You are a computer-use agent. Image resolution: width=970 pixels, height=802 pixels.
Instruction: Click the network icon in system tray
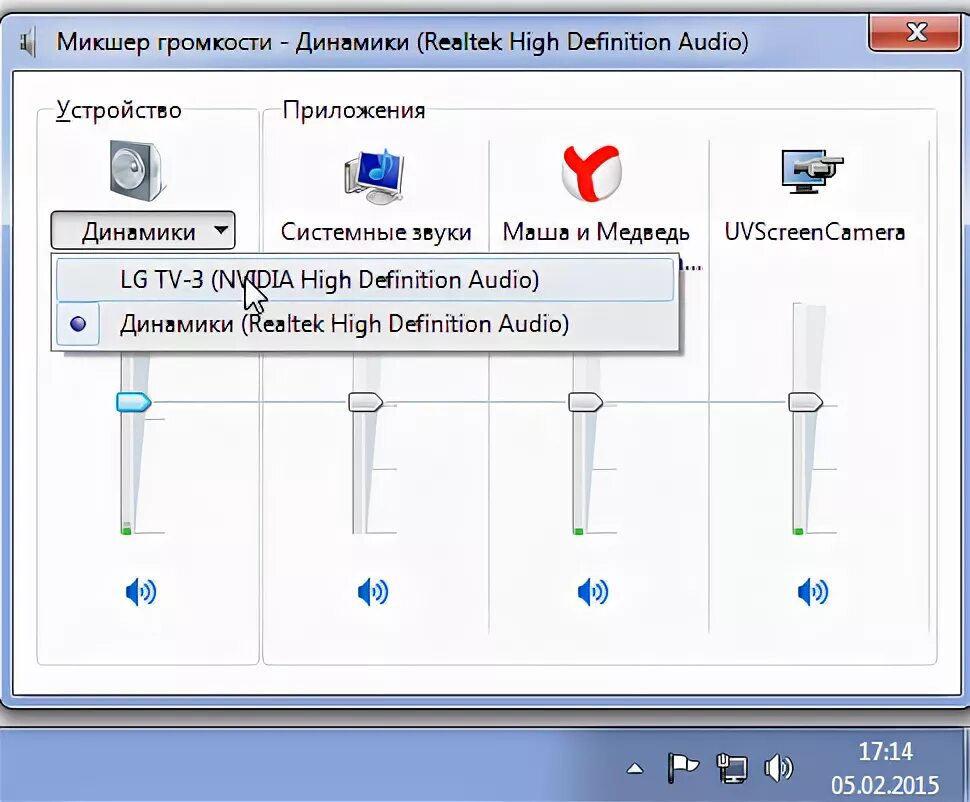pos(732,768)
